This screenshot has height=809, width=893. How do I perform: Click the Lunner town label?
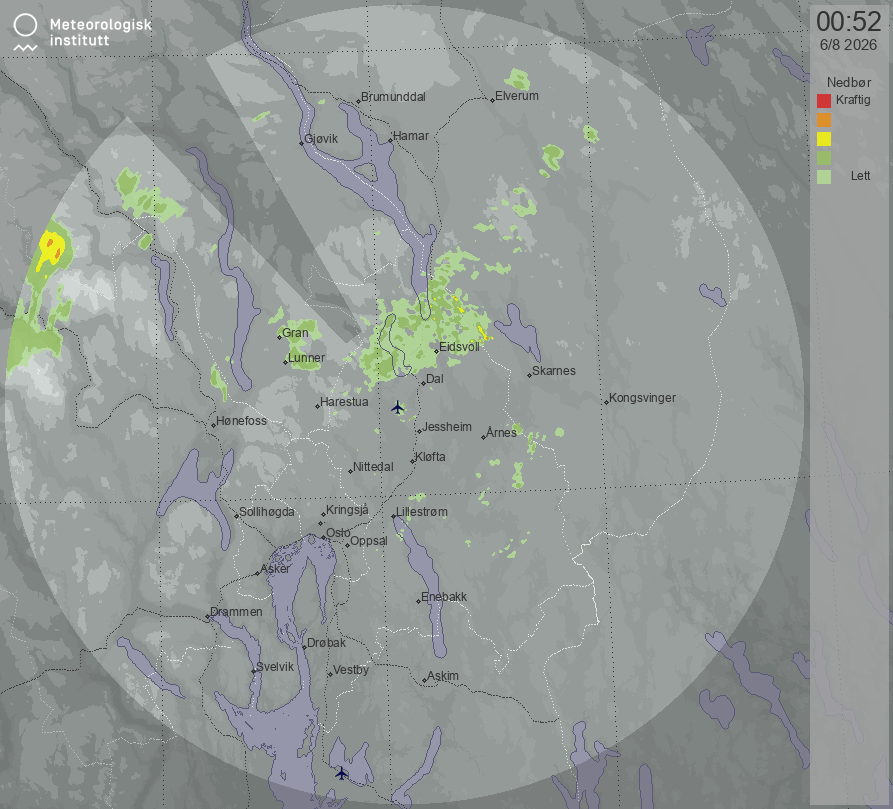coord(306,358)
